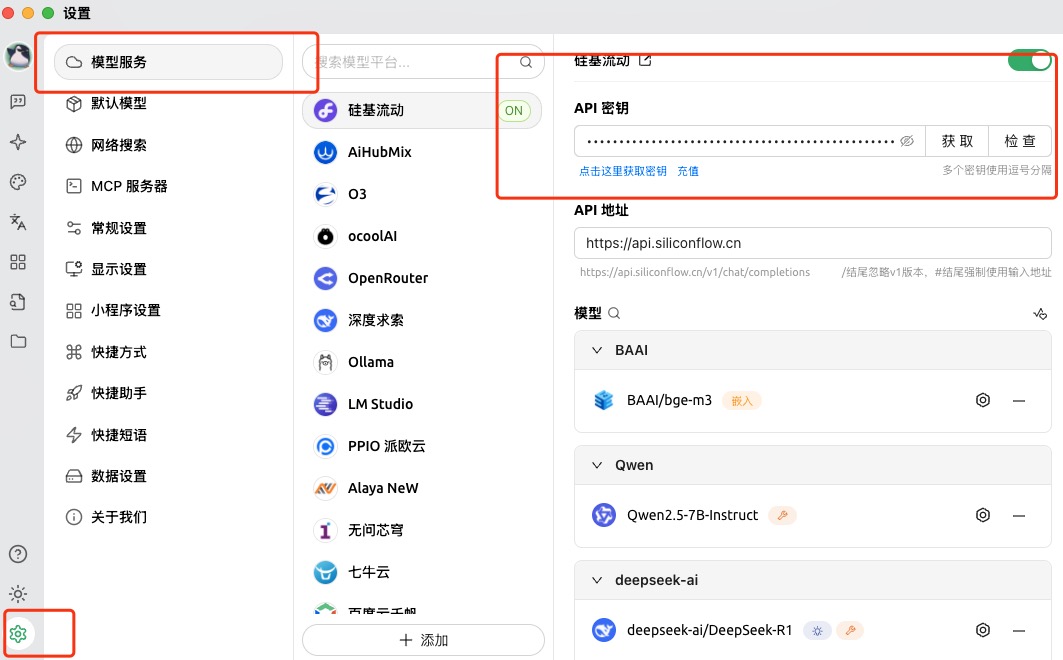Image resolution: width=1063 pixels, height=660 pixels.
Task: Select 深度求索 provider
Action: point(422,321)
